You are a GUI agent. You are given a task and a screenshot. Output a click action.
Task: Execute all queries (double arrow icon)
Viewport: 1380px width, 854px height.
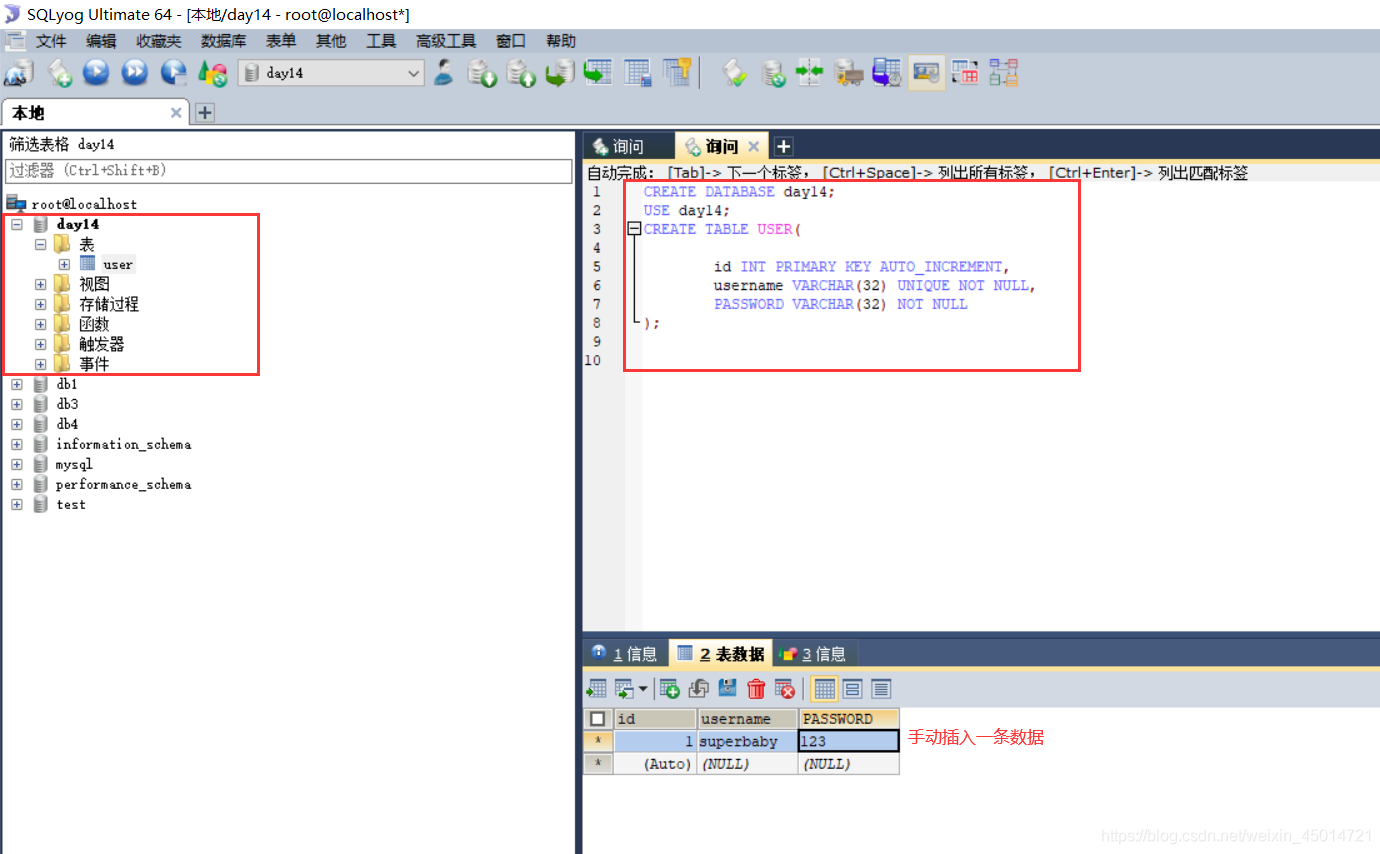135,72
